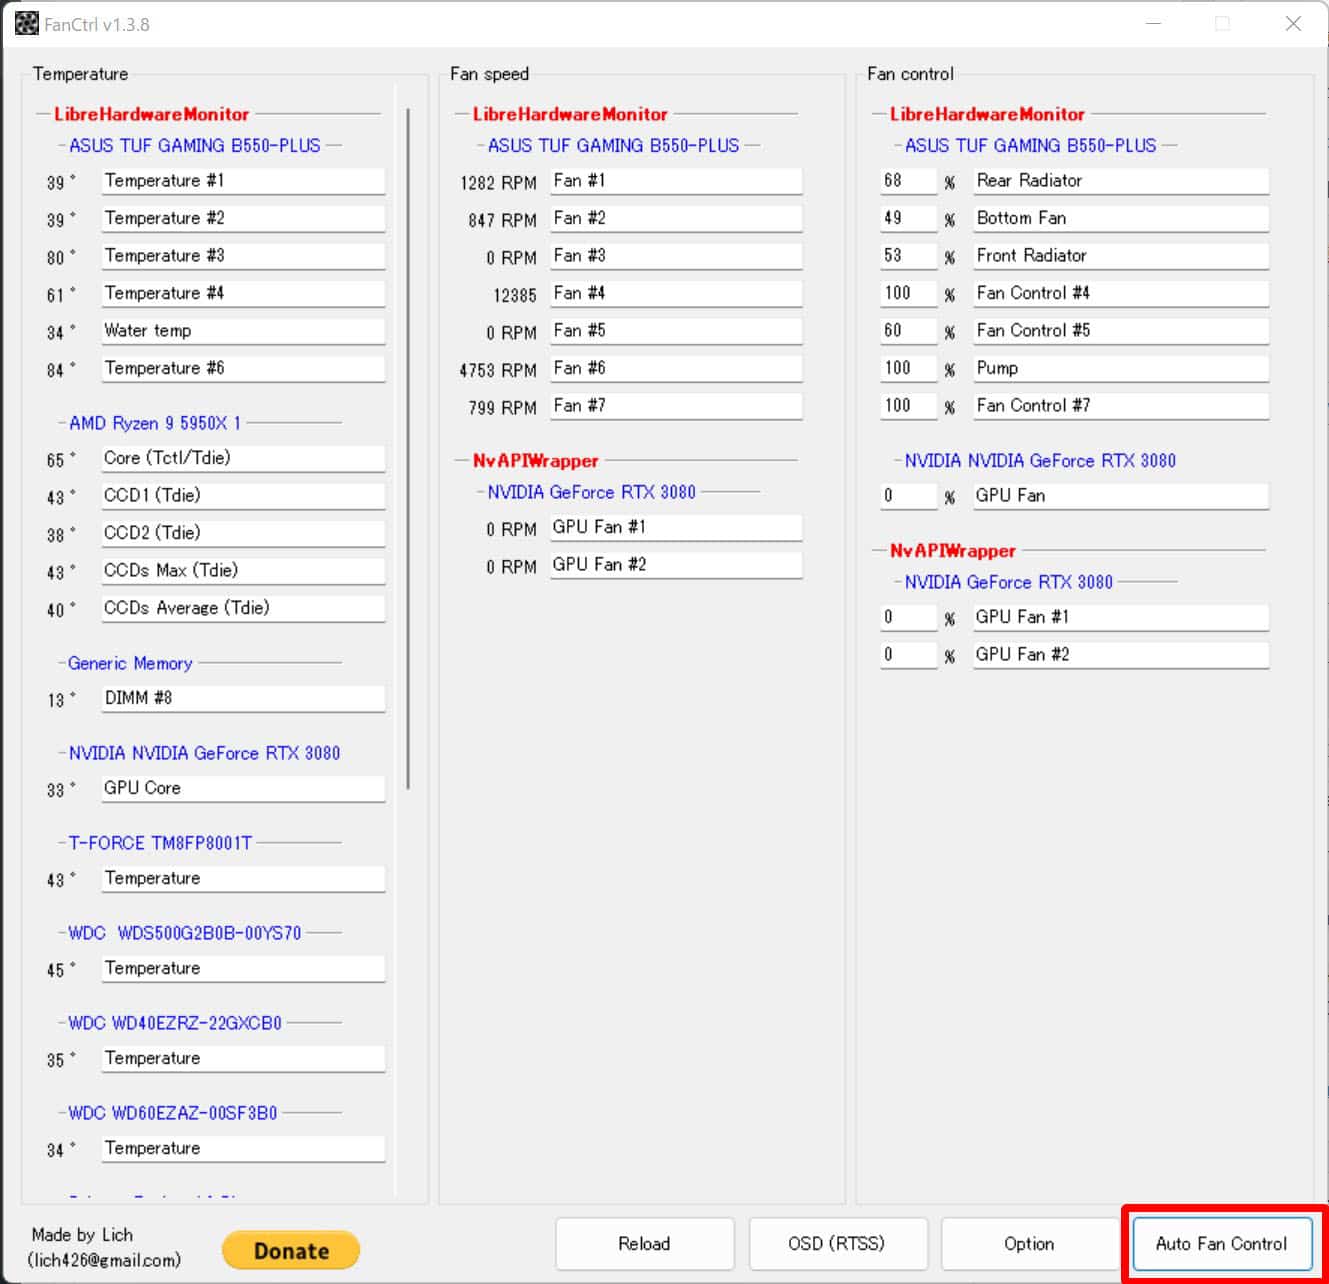Click the Pump percent value box
1329x1284 pixels.
click(x=908, y=369)
